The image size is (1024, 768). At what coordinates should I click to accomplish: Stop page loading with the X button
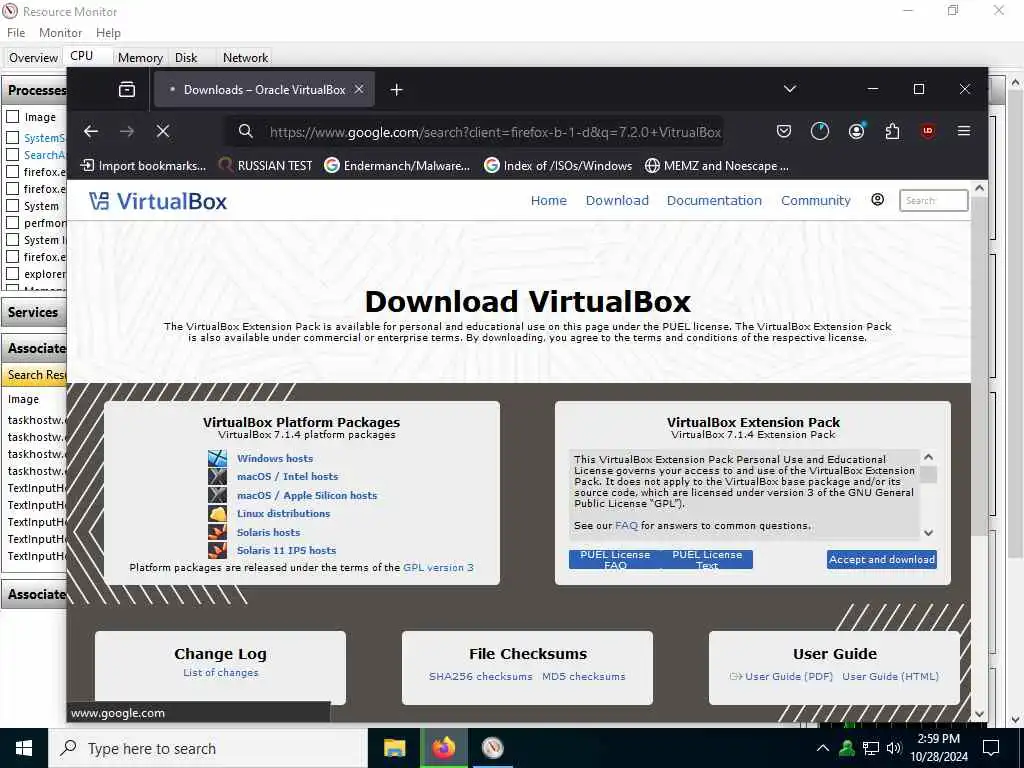point(163,131)
